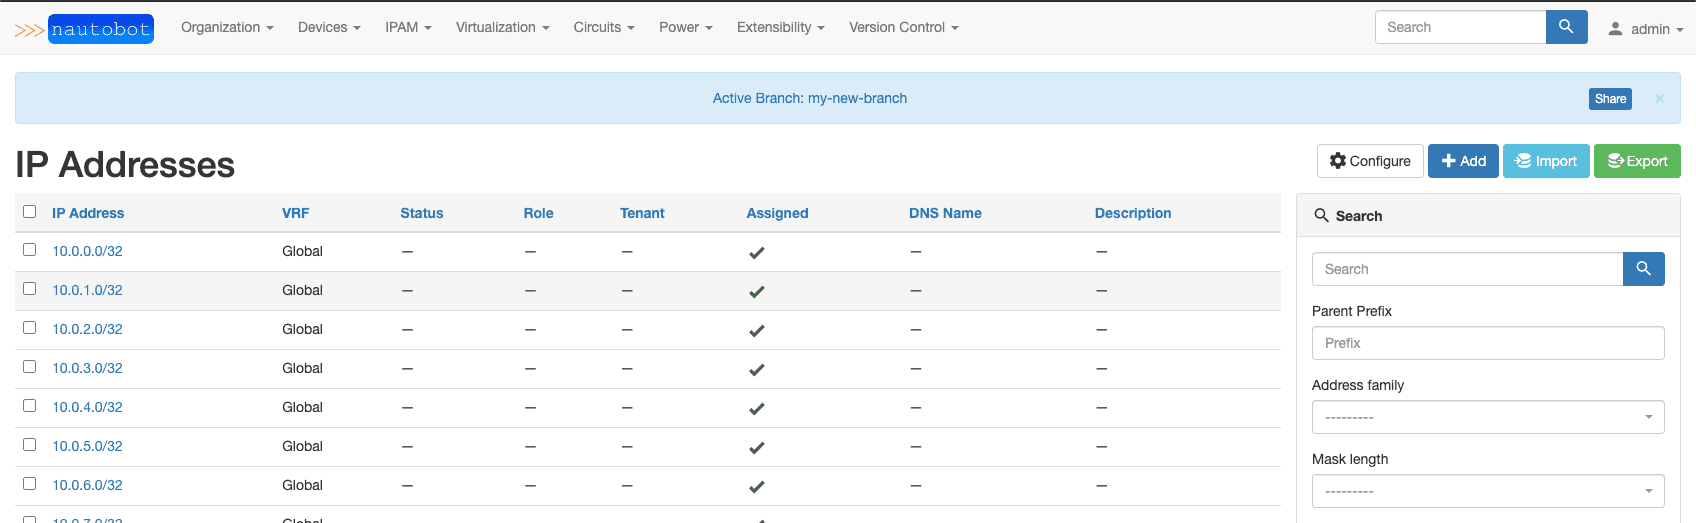This screenshot has height=523, width=1696.
Task: Sort by IP Address column header
Action: [x=88, y=213]
